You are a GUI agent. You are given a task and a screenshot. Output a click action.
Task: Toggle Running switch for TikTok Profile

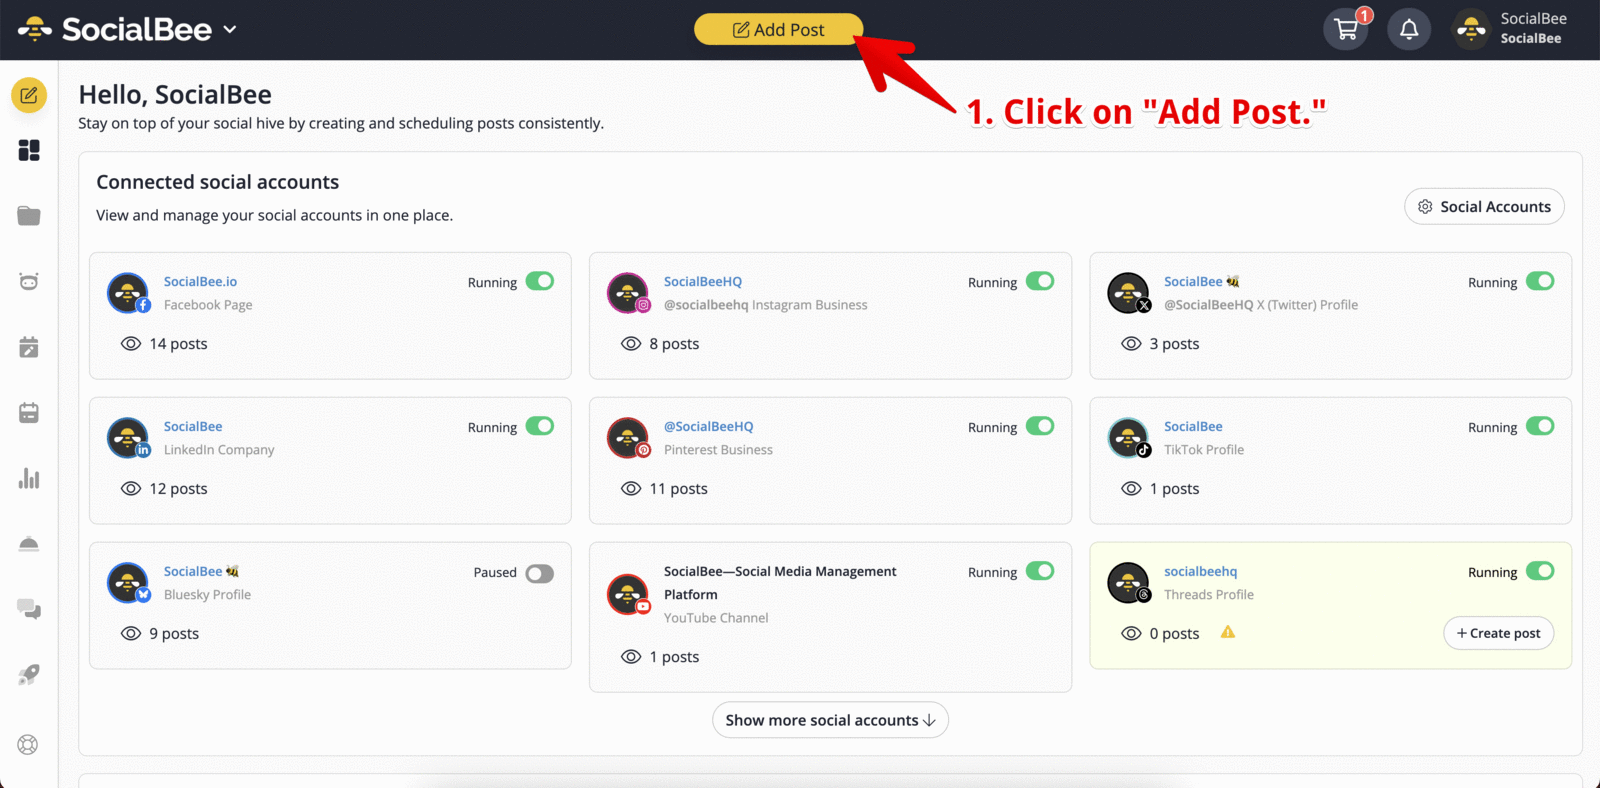tap(1540, 426)
